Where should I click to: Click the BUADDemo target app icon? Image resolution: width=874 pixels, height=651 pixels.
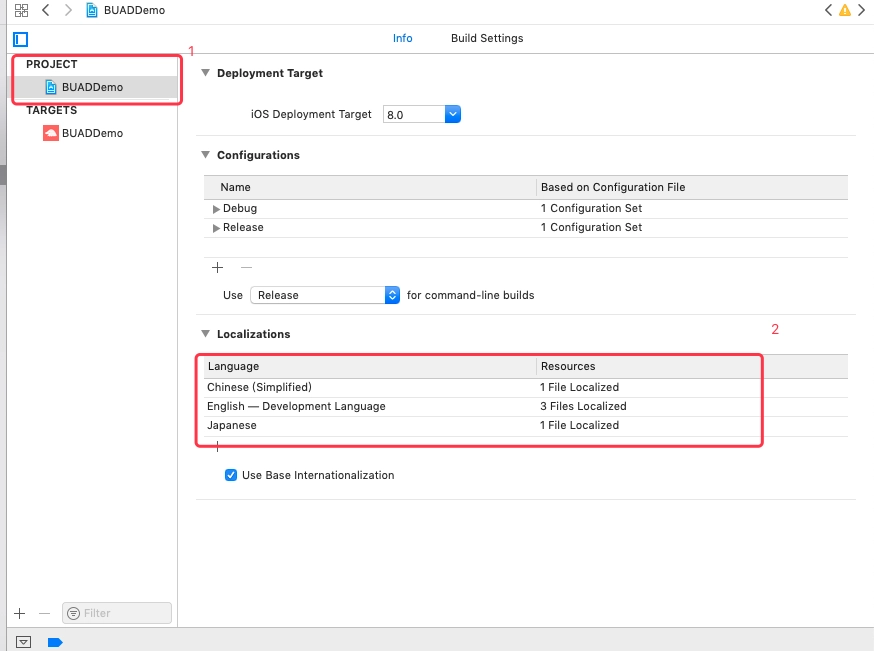pyautogui.click(x=51, y=133)
